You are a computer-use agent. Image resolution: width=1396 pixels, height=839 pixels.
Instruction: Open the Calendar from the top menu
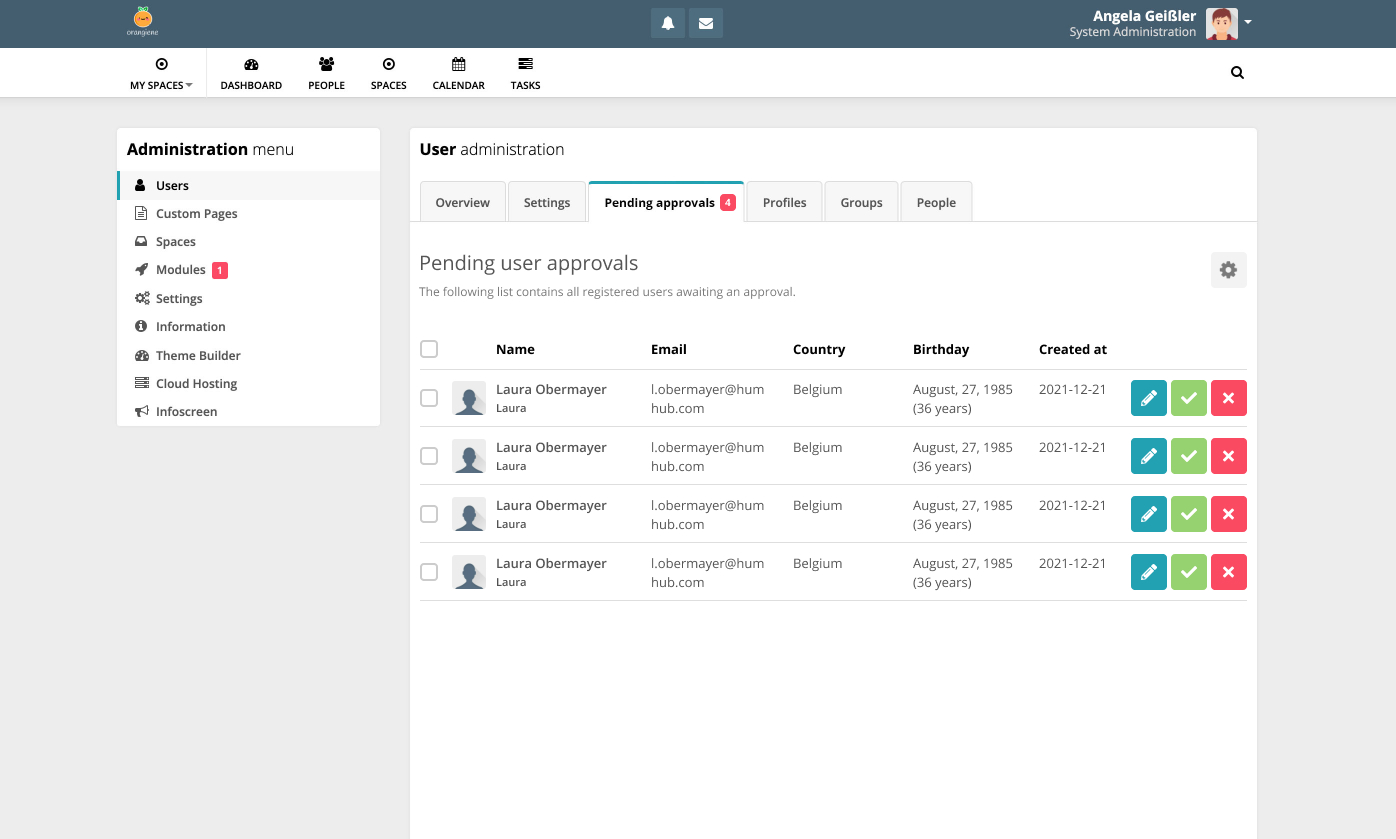pos(458,72)
